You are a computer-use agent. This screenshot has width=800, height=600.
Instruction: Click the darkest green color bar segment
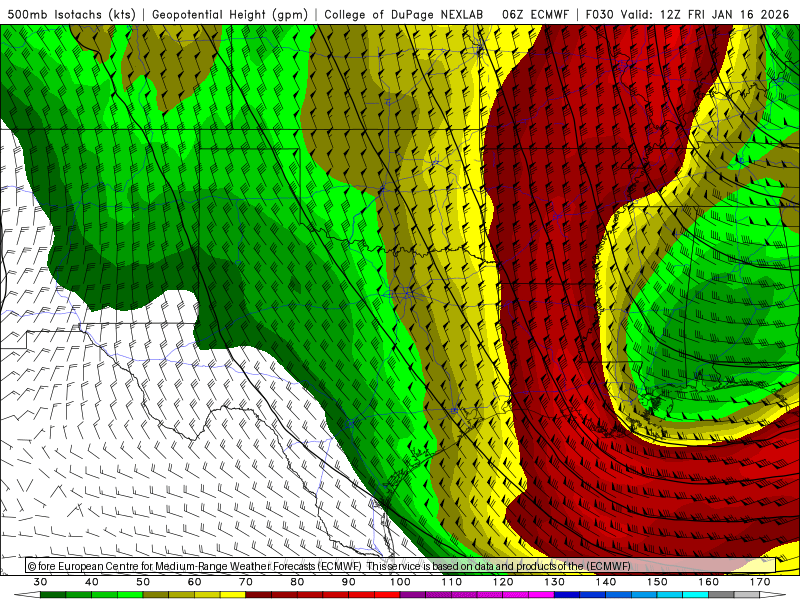point(53,595)
